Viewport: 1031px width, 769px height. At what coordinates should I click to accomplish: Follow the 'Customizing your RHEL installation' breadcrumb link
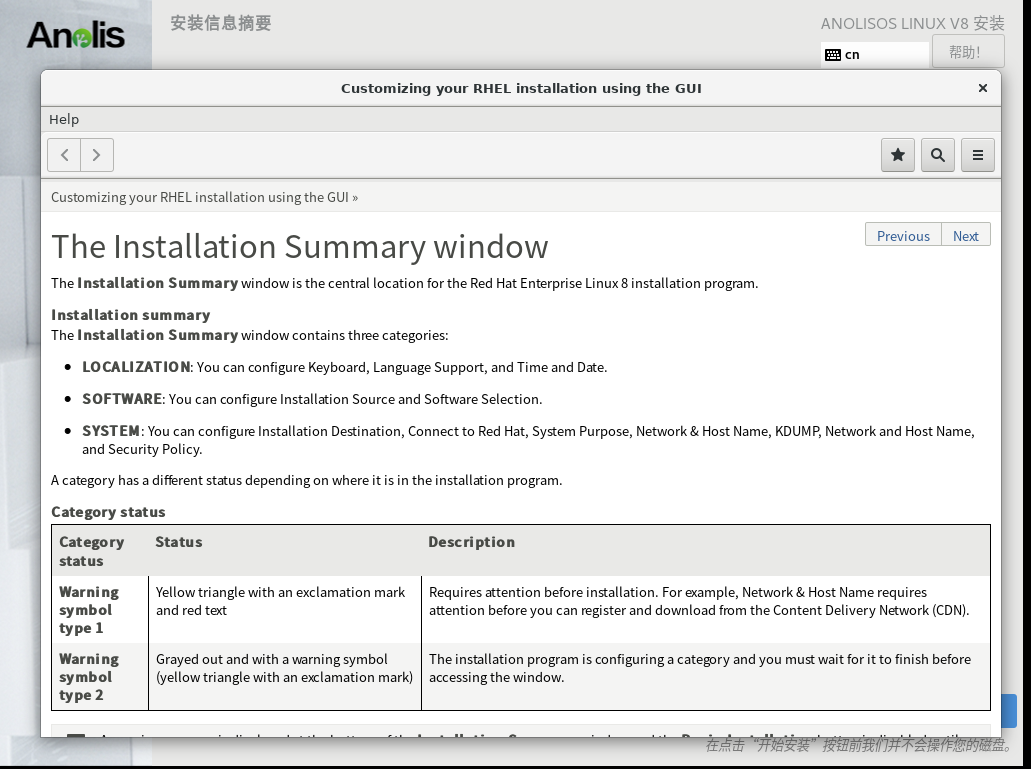(200, 197)
